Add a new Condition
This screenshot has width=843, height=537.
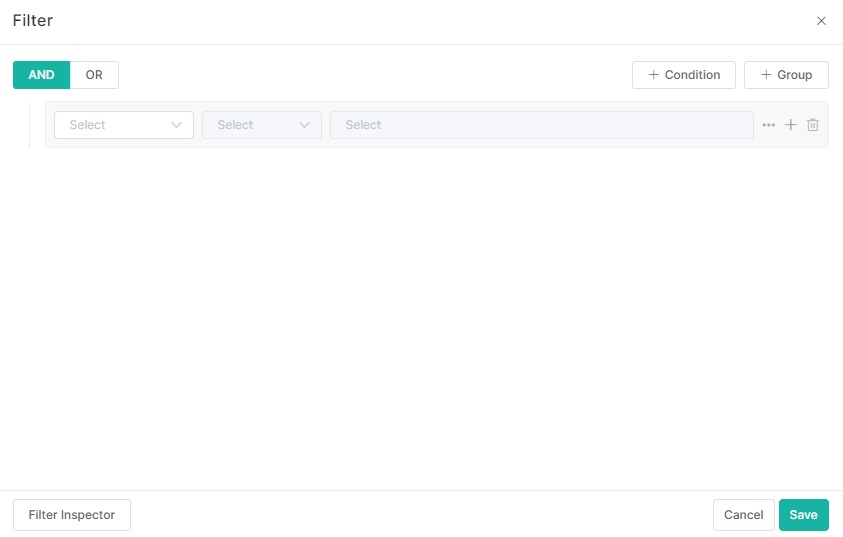684,75
